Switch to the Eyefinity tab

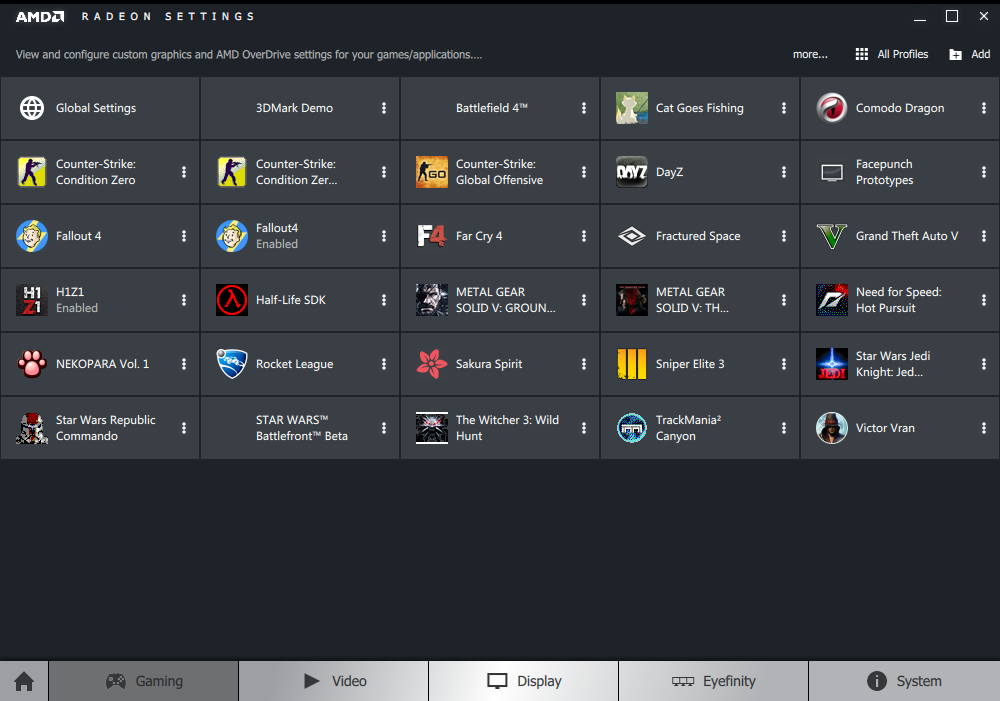point(714,681)
